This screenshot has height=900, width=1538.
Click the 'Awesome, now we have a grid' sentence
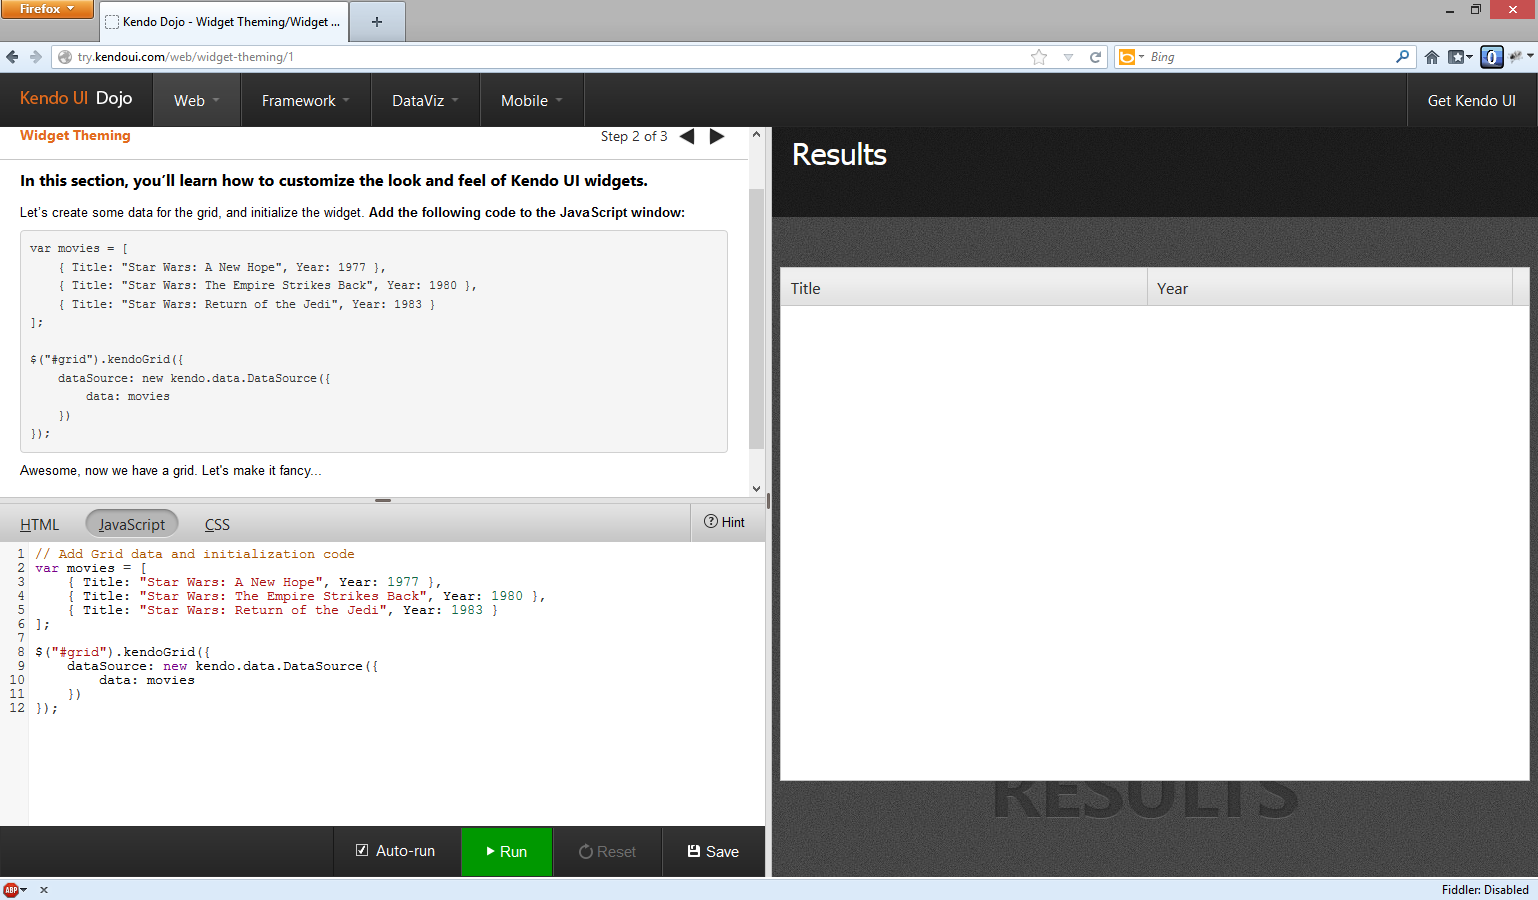pos(170,471)
